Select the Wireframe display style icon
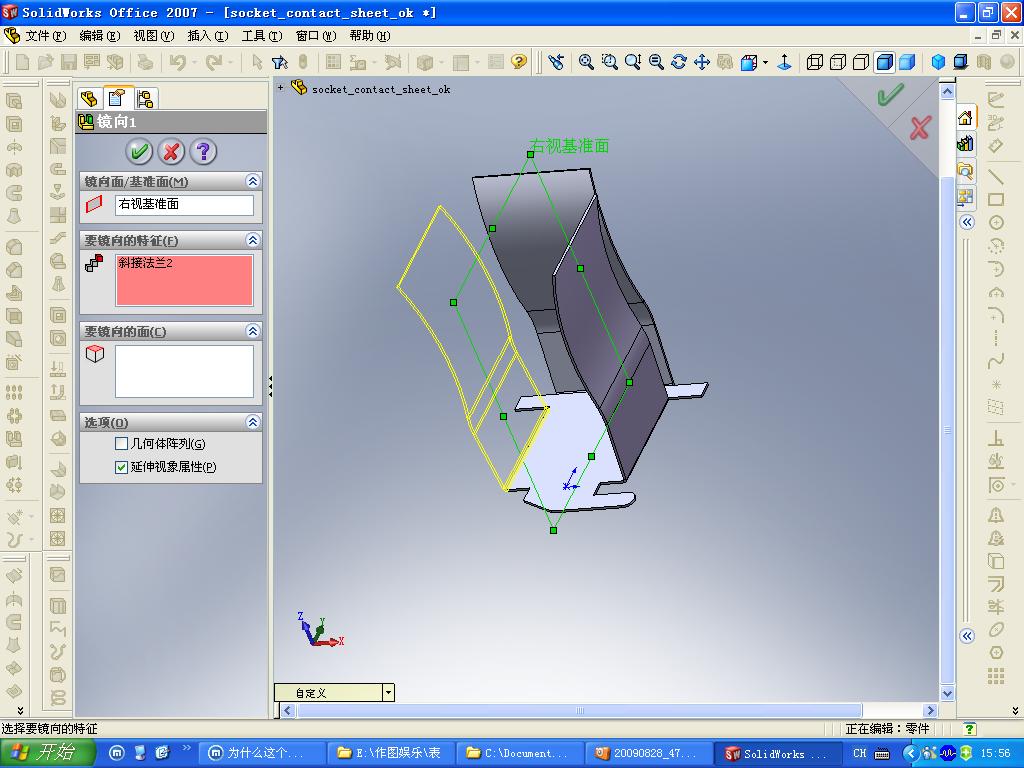The height and width of the screenshot is (768, 1024). [814, 62]
